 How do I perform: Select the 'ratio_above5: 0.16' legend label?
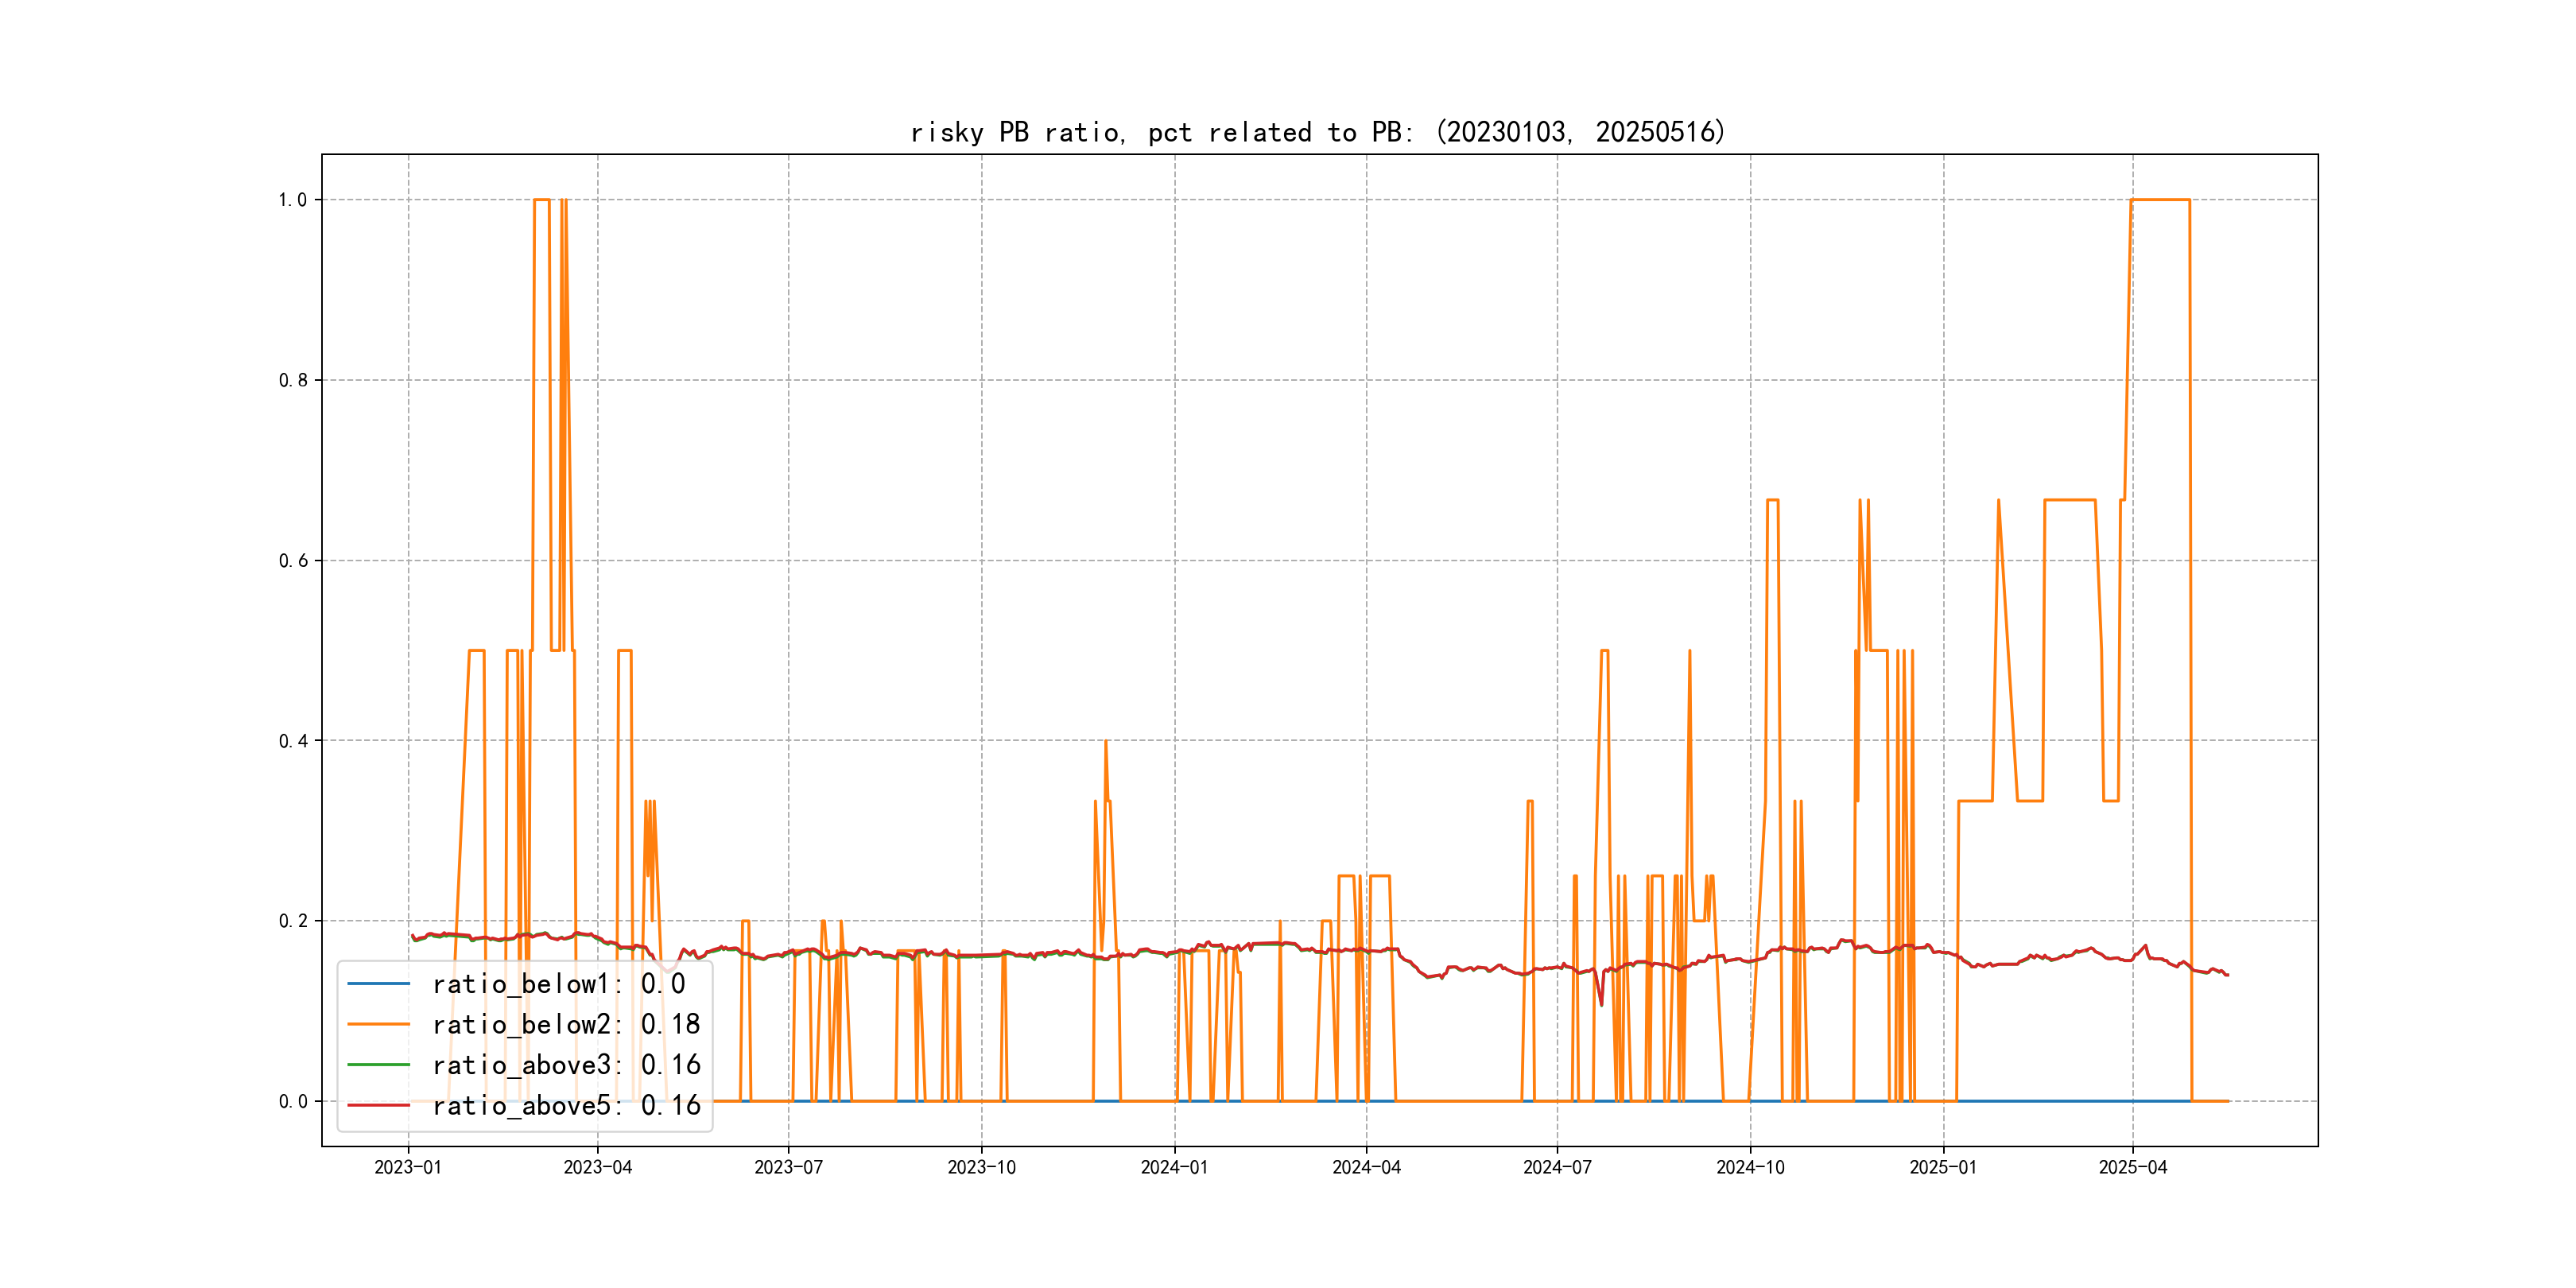coord(566,1105)
